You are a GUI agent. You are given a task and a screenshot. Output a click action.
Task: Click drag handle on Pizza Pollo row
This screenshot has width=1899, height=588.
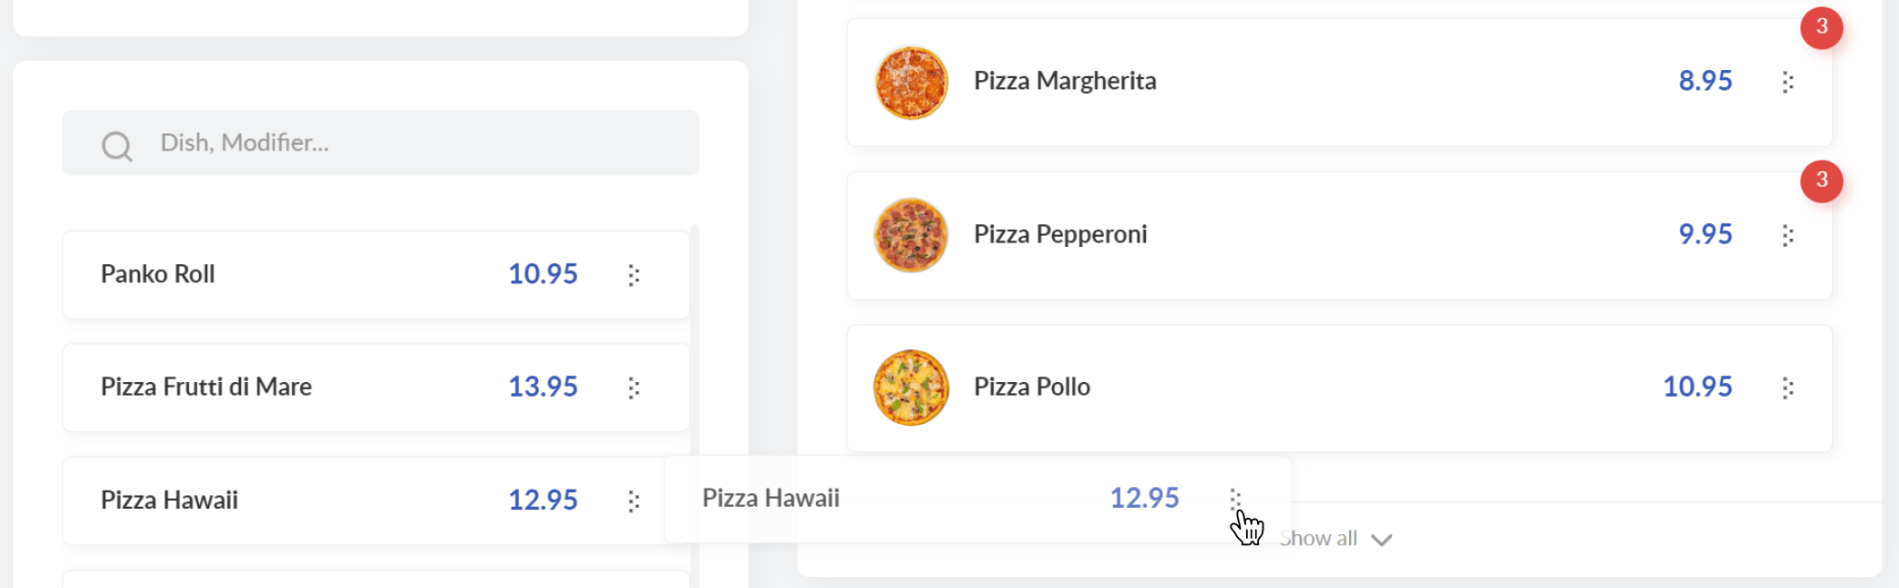(1788, 388)
